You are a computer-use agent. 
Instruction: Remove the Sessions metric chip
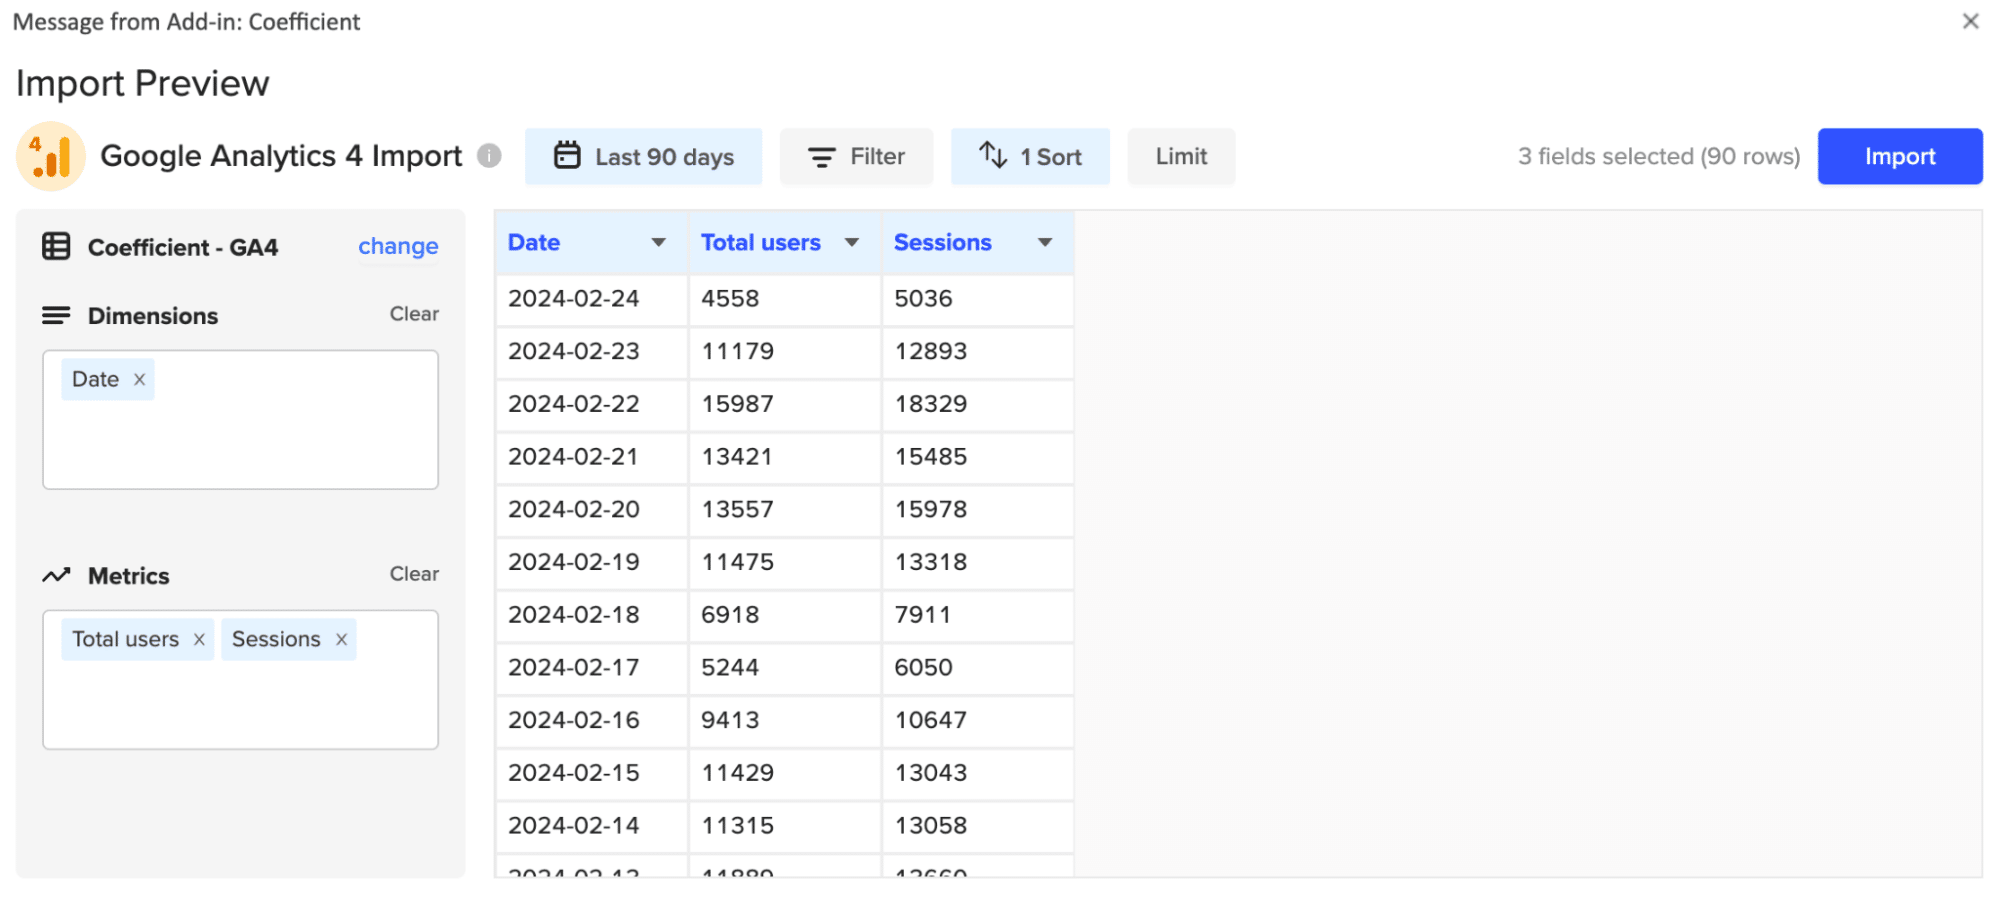(x=341, y=640)
